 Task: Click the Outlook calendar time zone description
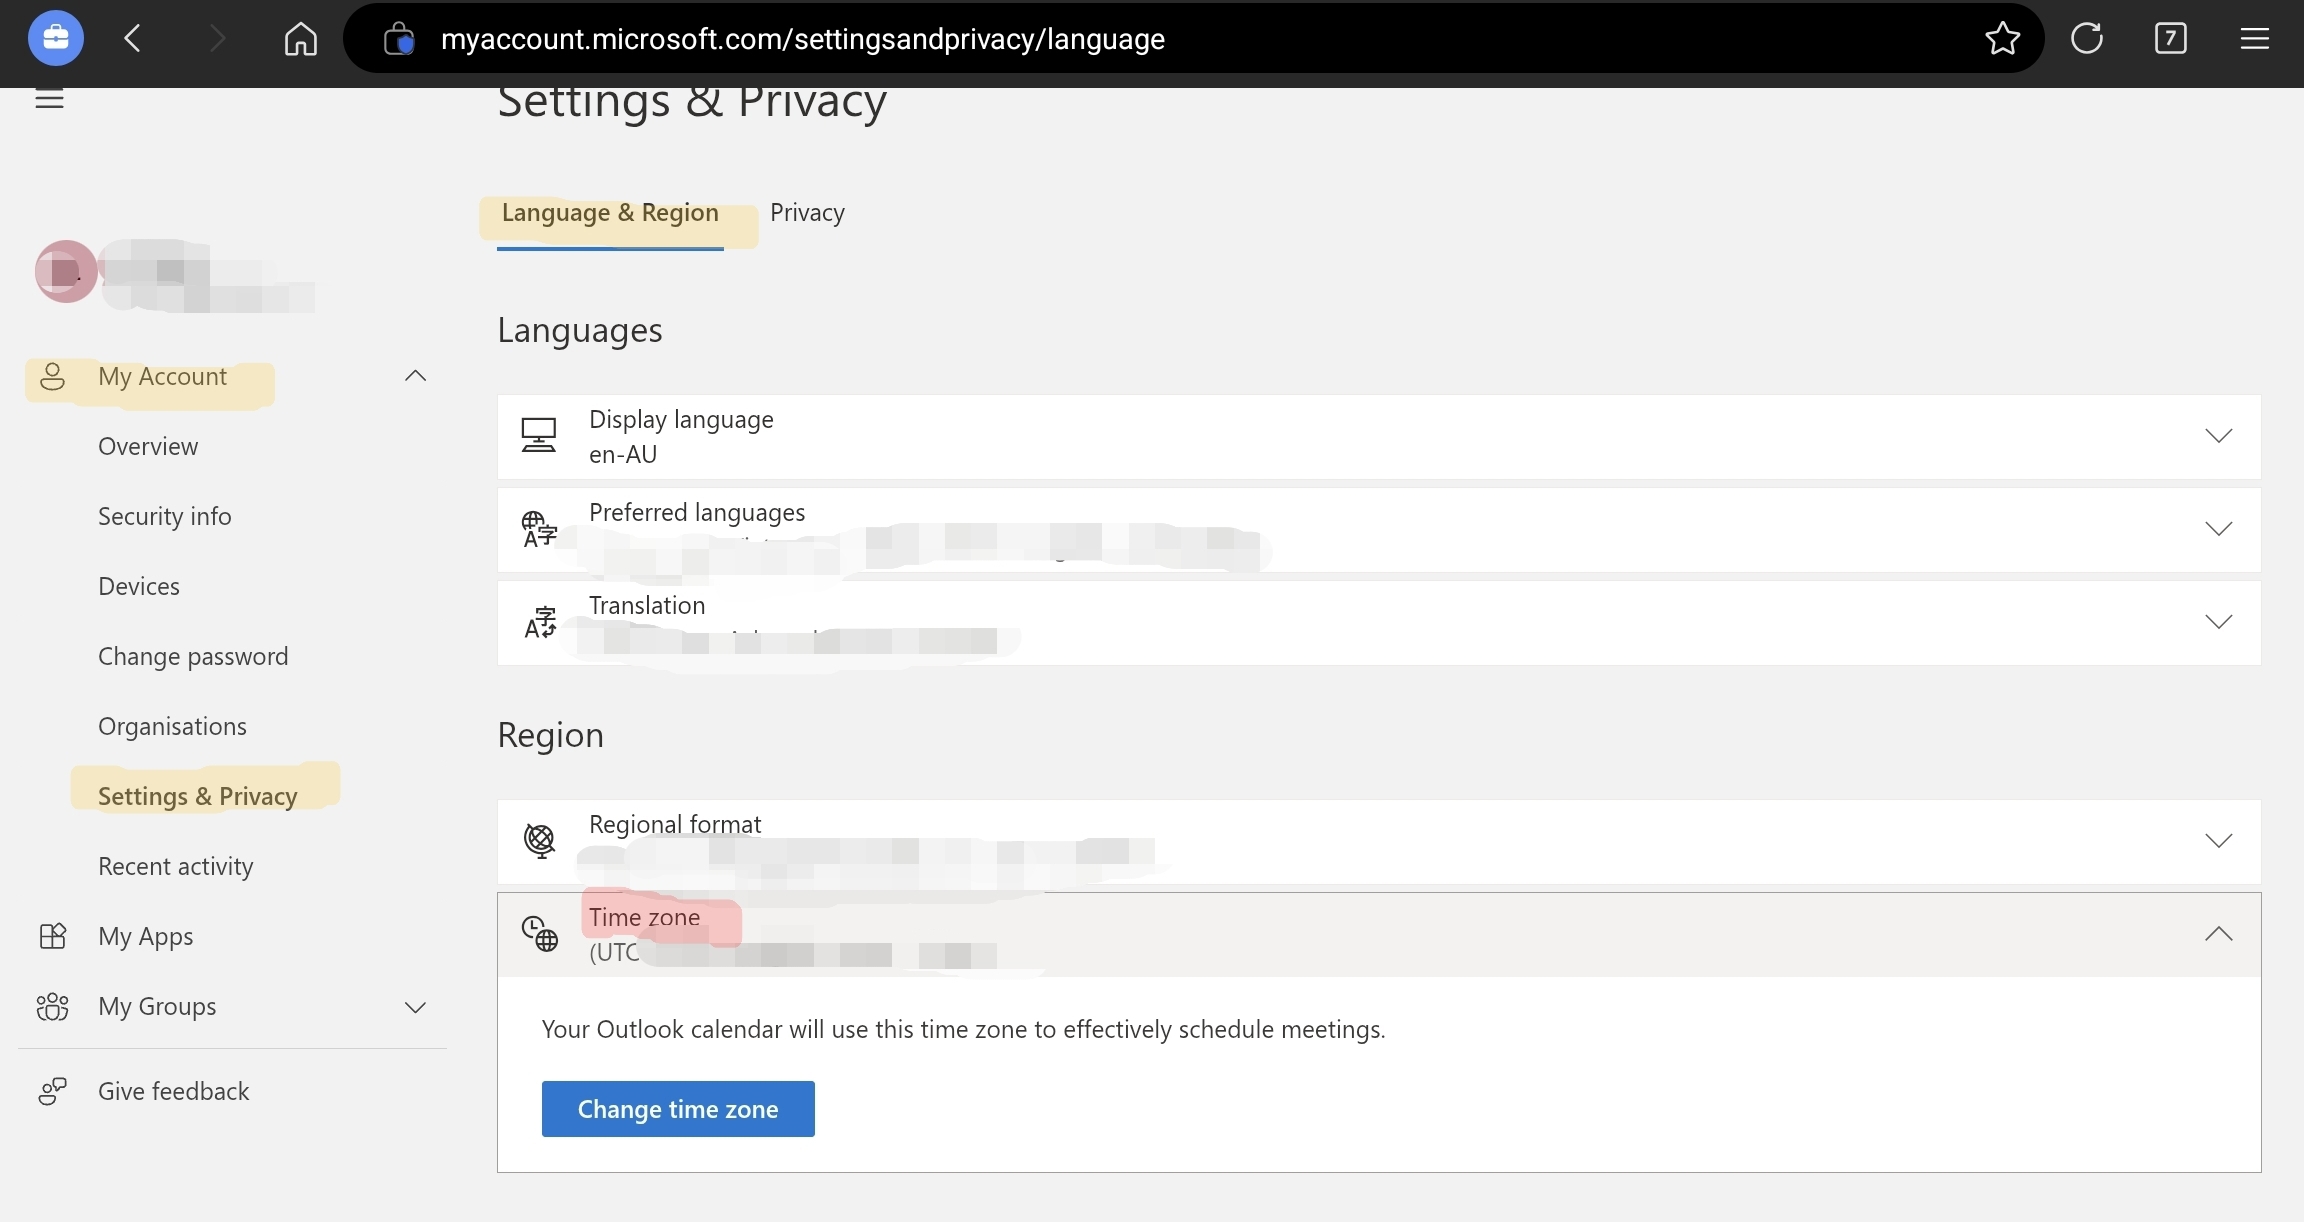(x=964, y=1030)
